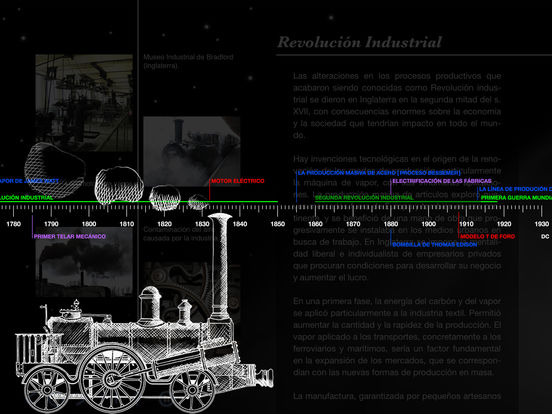Open the steam locomotive photo thumbnail

[192, 151]
